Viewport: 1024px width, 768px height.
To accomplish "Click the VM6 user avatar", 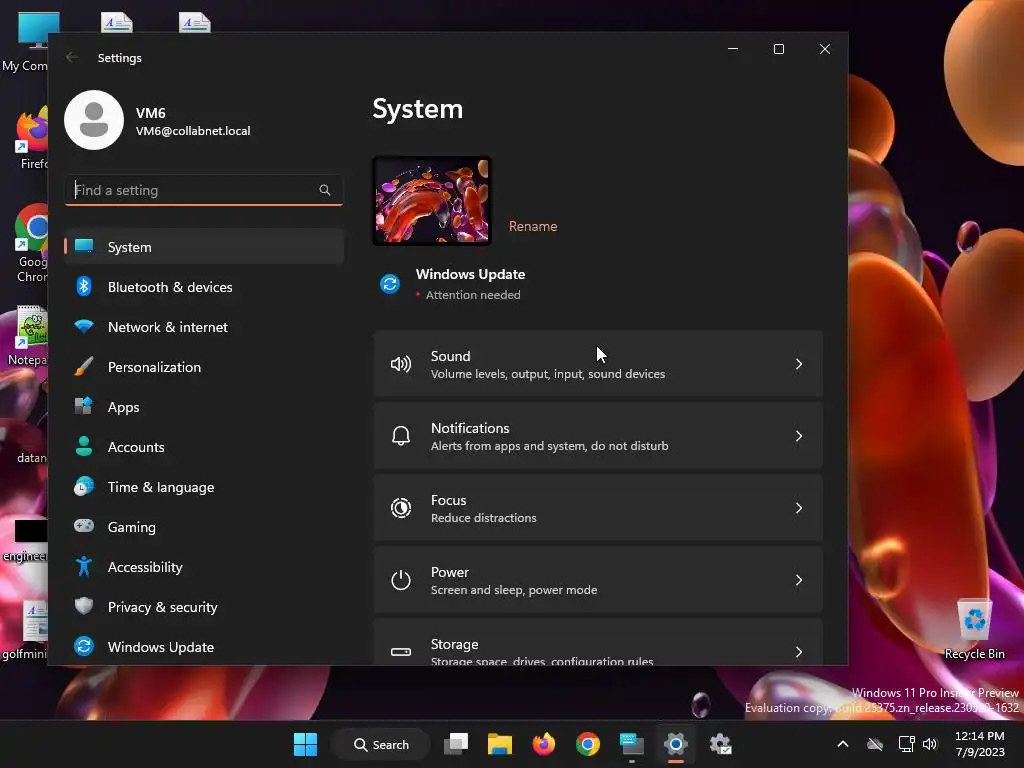I will (x=94, y=120).
